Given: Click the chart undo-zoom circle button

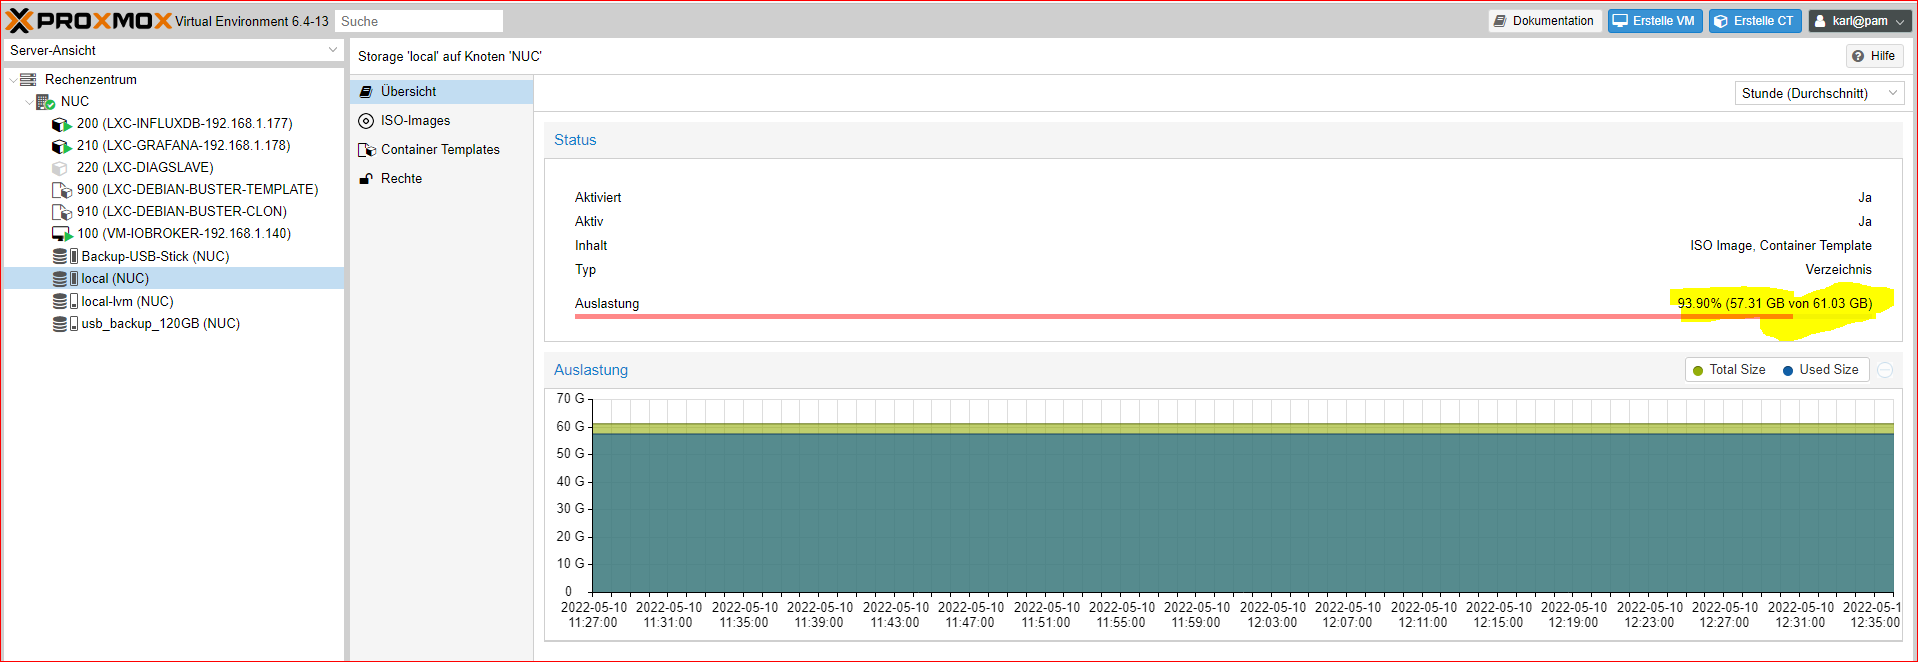Looking at the screenshot, I should pyautogui.click(x=1885, y=370).
